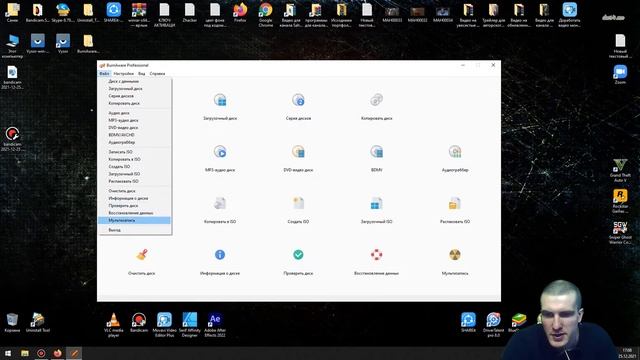640x360 pixels.
Task: Open the Восстановление данных lifebuoy icon
Action: [376, 255]
